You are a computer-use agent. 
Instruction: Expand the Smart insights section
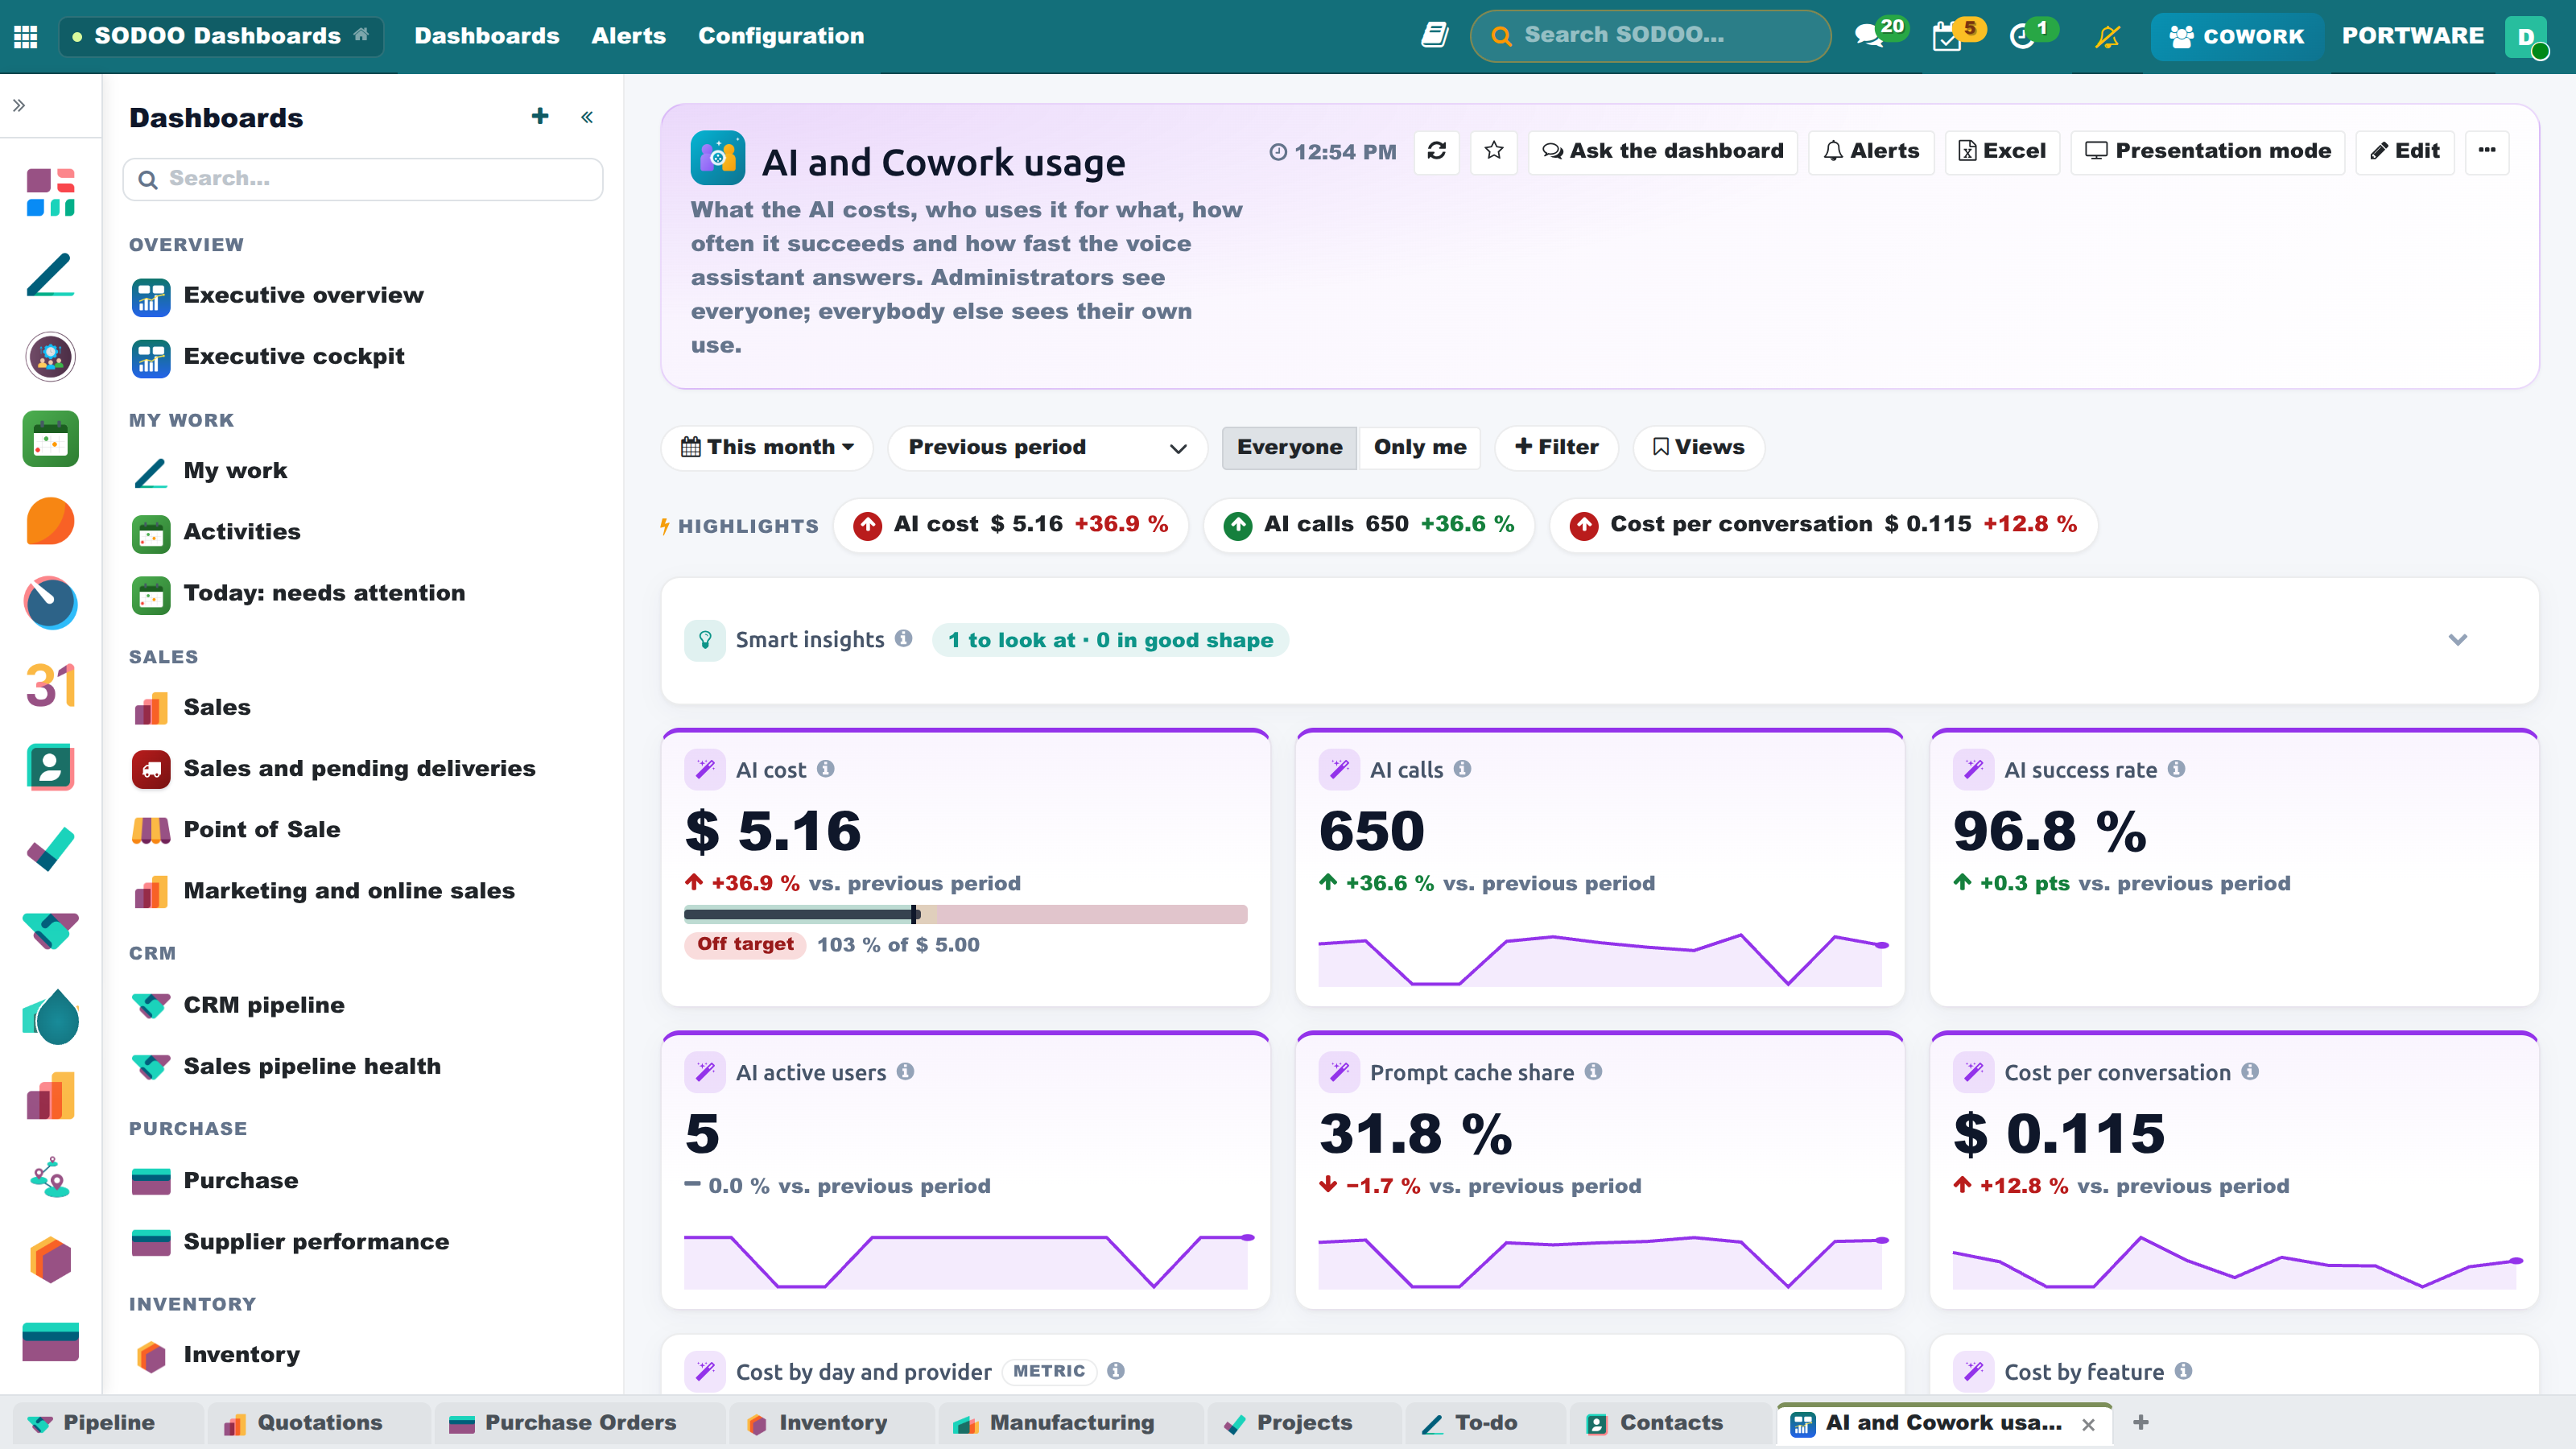click(2457, 640)
